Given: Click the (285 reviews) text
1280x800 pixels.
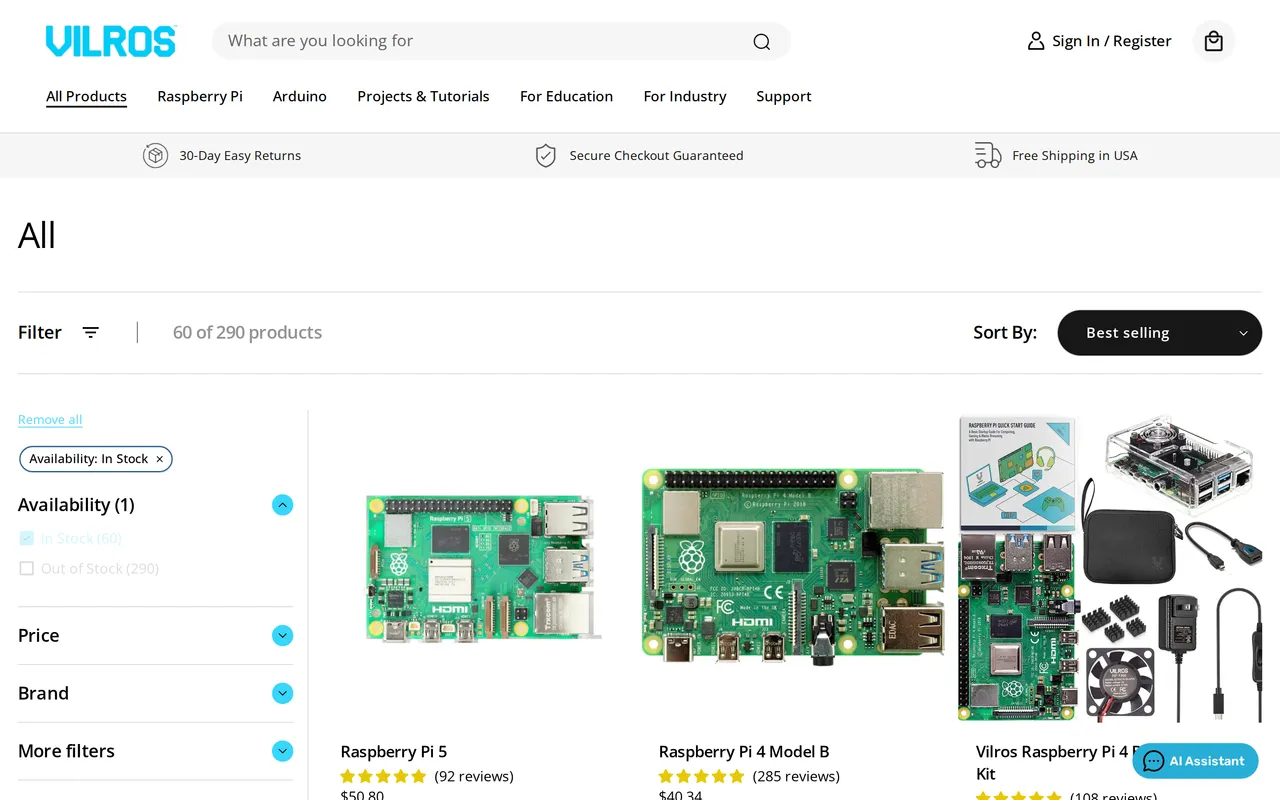Looking at the screenshot, I should tap(796, 777).
